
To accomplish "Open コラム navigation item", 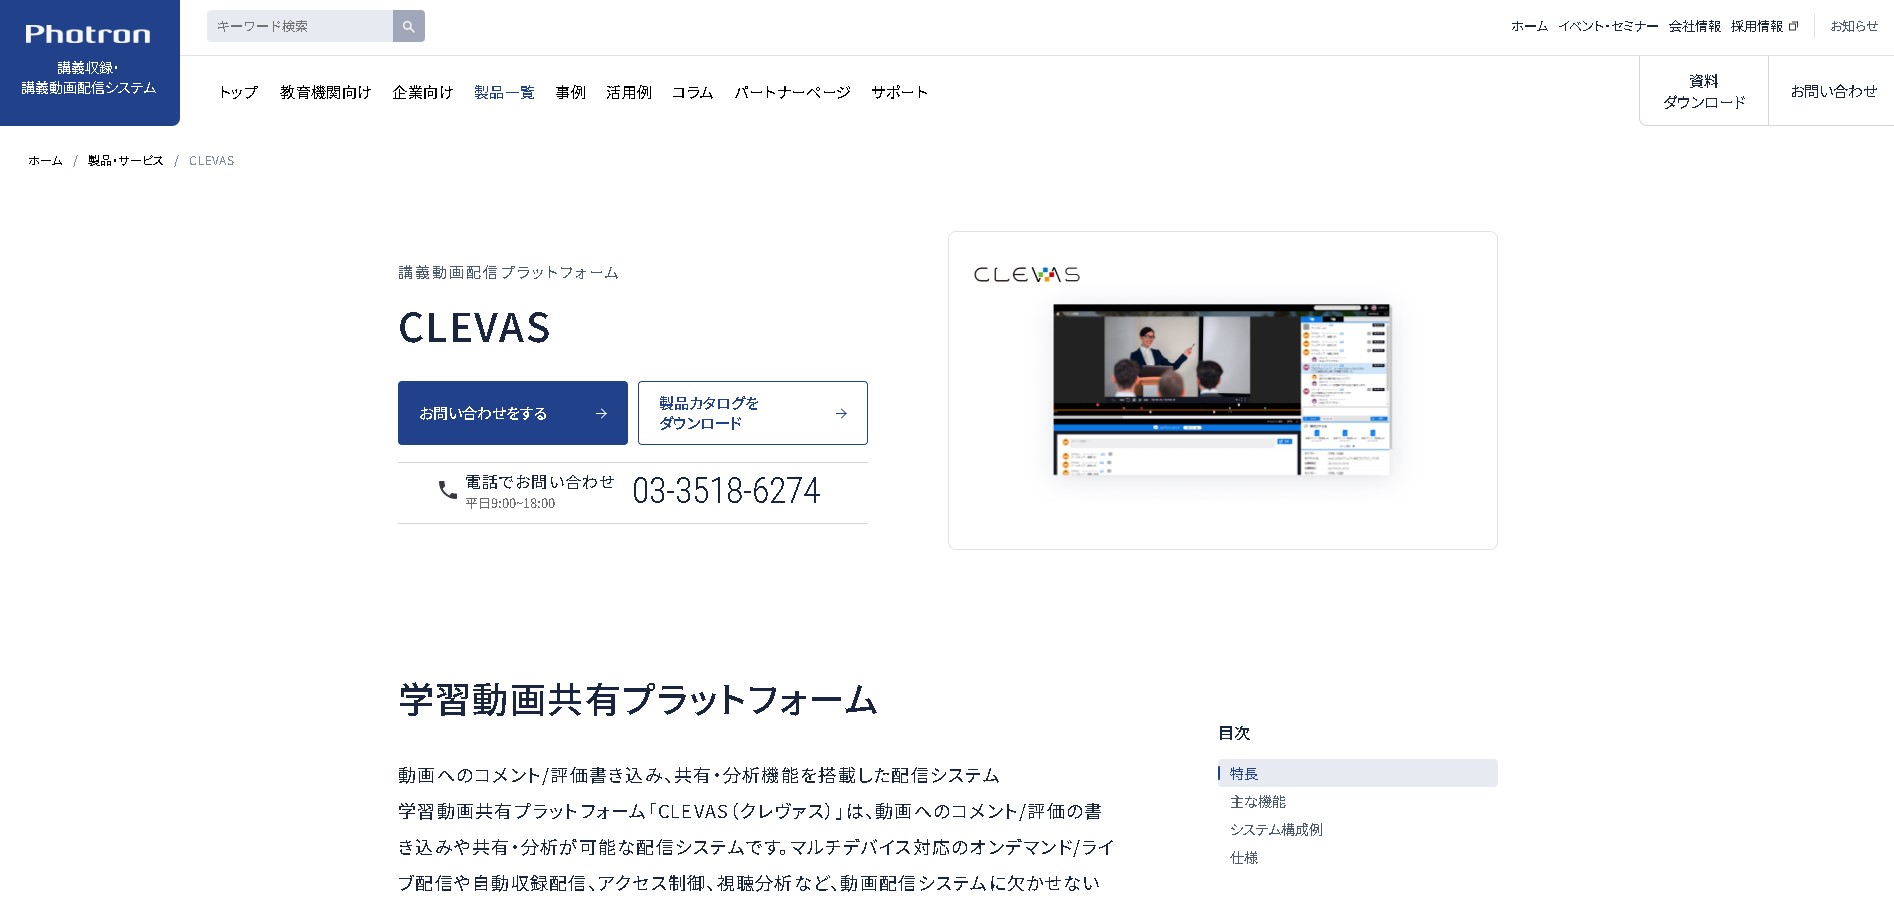I will click(692, 92).
